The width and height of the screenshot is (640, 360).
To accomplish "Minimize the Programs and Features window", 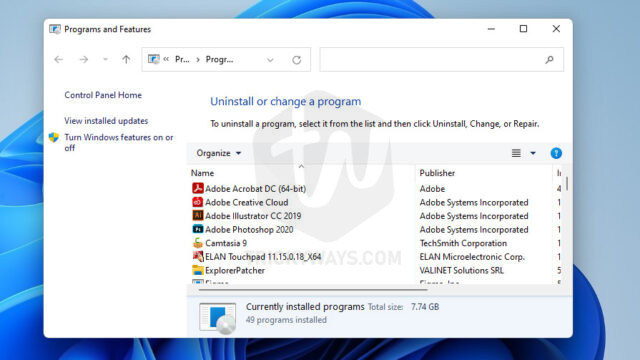I will (491, 29).
